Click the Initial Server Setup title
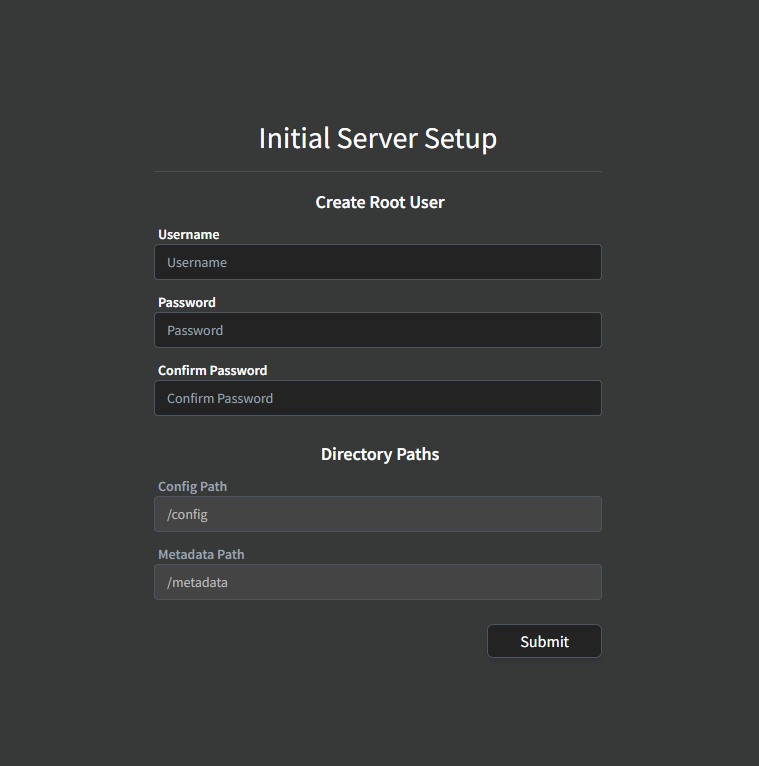Image resolution: width=759 pixels, height=766 pixels. pyautogui.click(x=377, y=138)
